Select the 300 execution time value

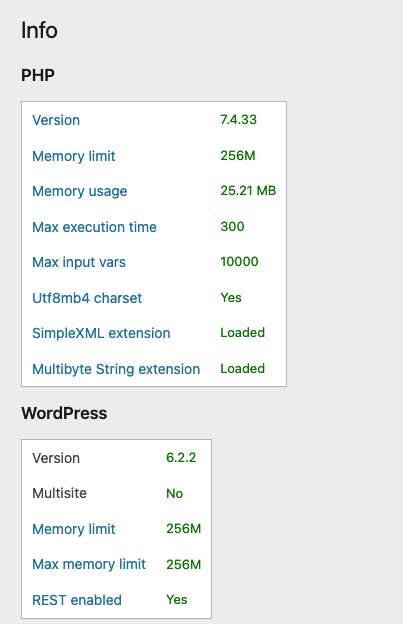pyautogui.click(x=232, y=226)
